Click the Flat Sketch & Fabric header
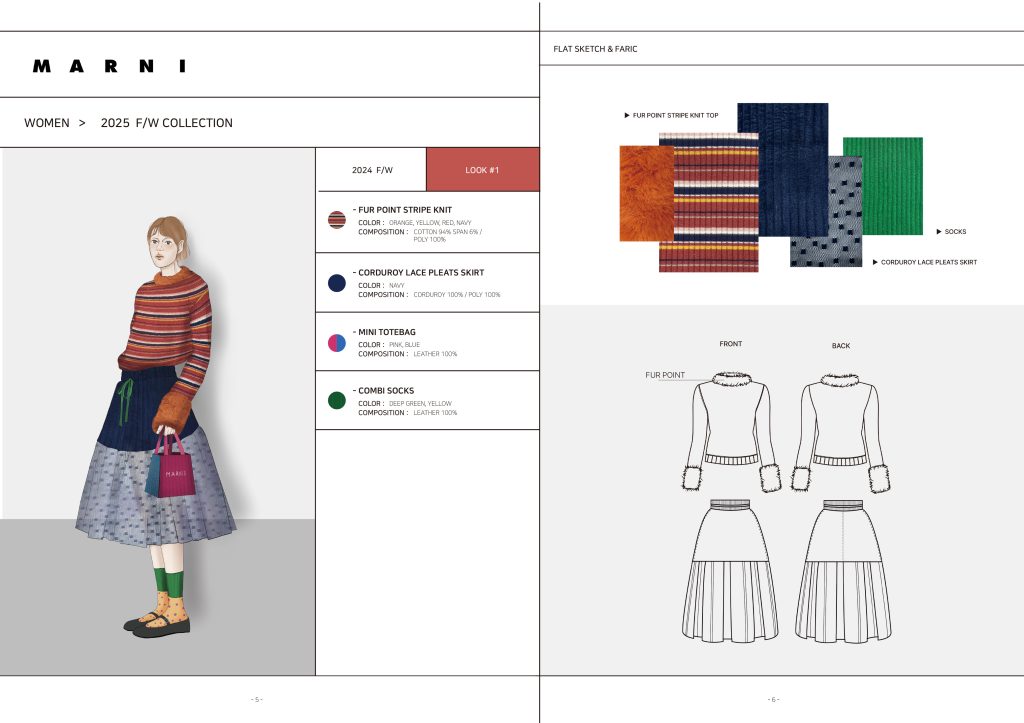 [x=595, y=49]
